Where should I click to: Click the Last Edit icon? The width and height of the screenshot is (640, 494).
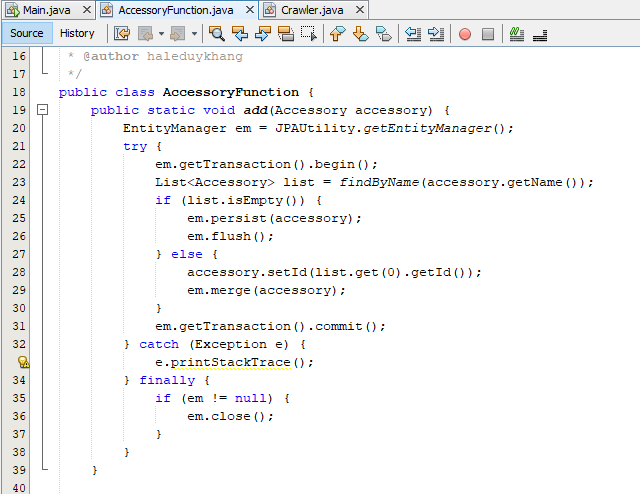[122, 33]
